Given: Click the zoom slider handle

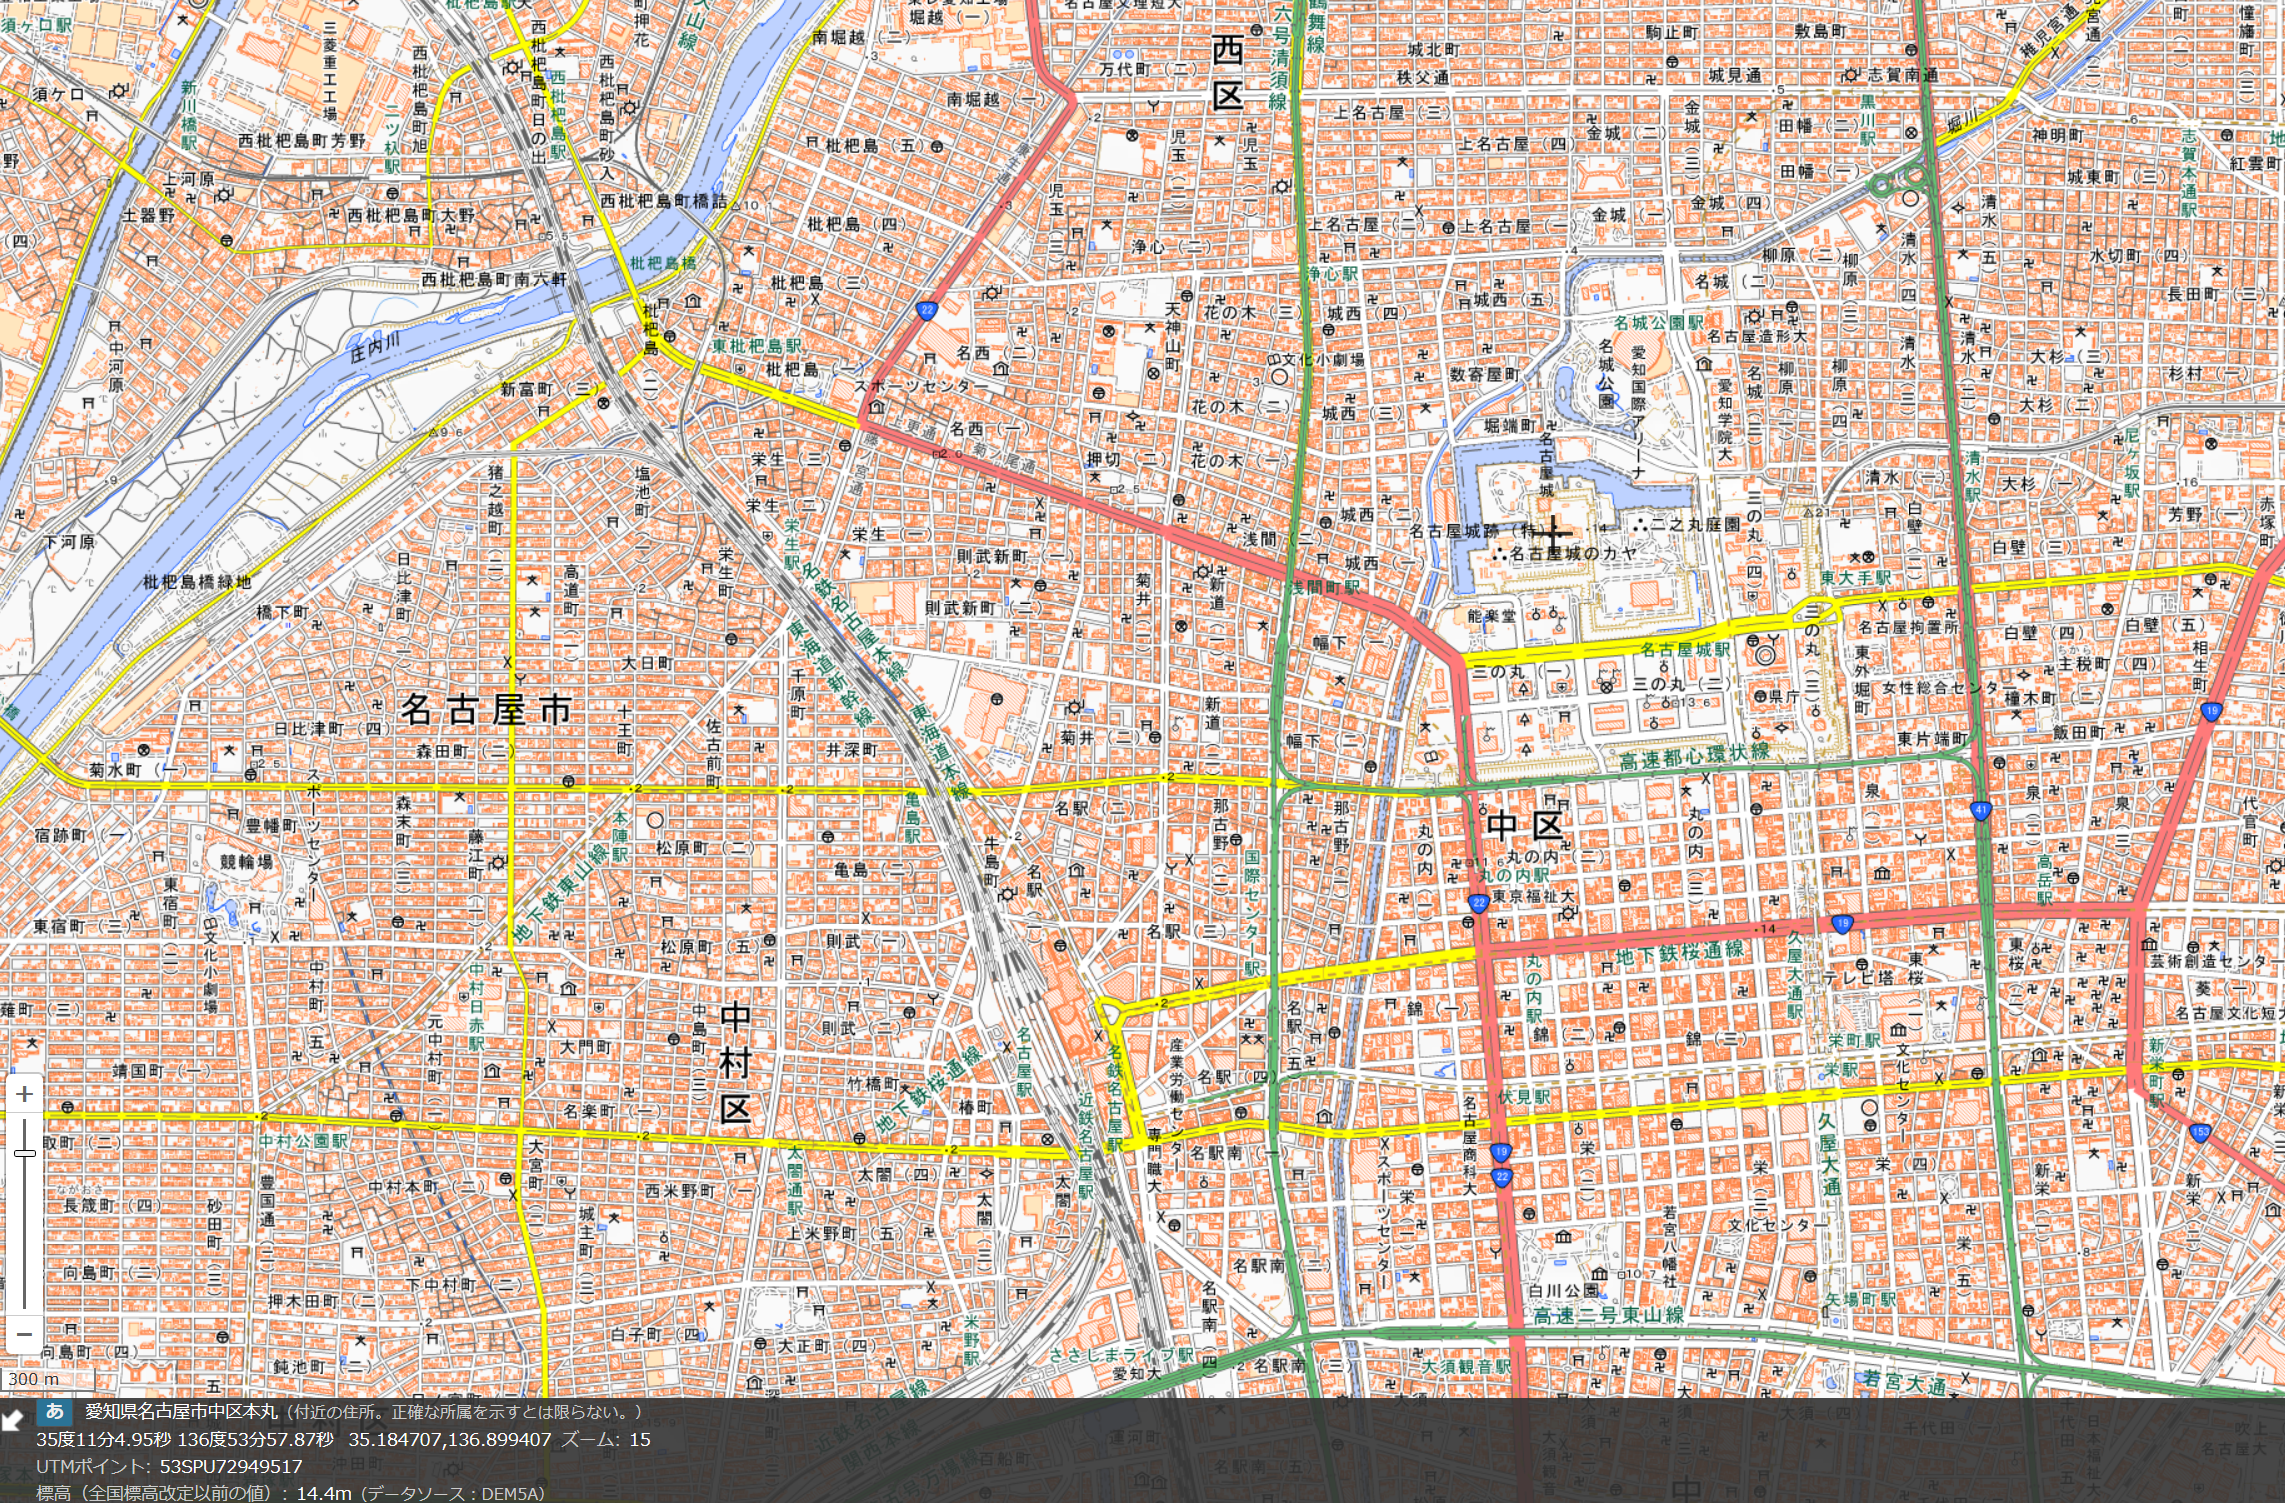Looking at the screenshot, I should [x=24, y=1153].
